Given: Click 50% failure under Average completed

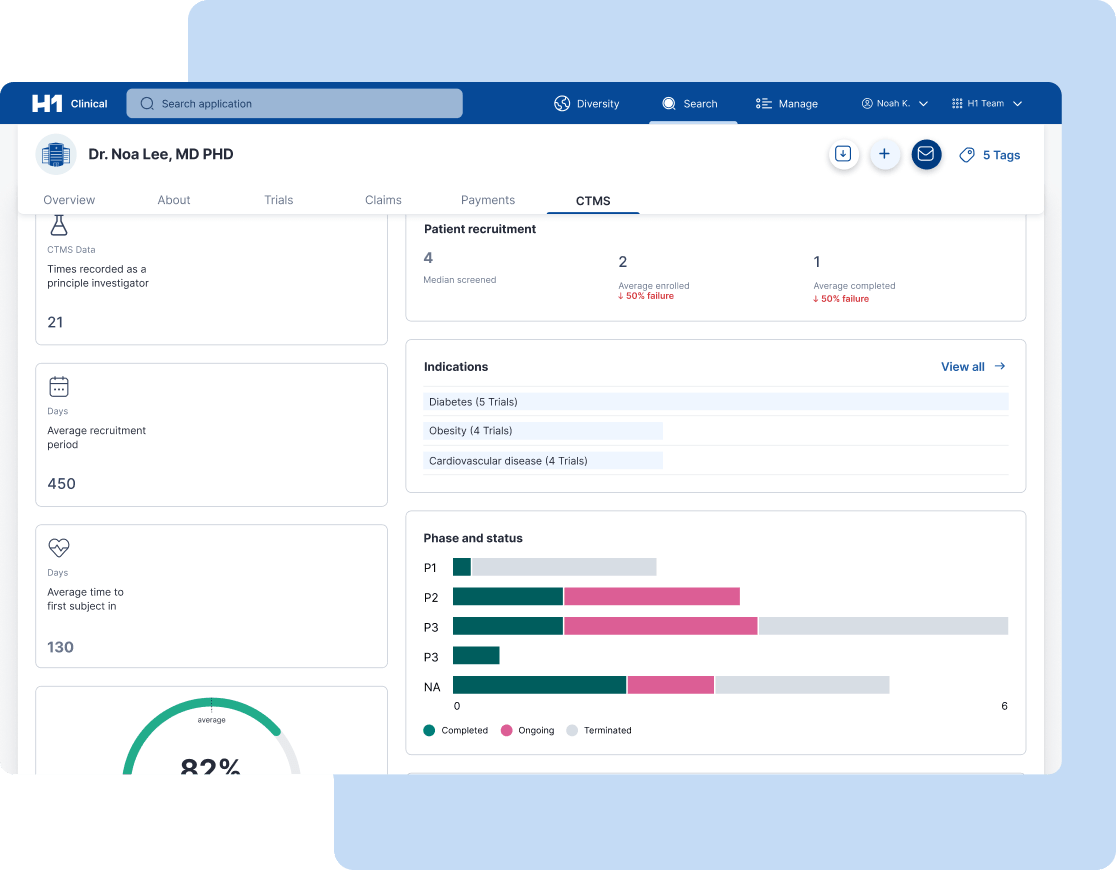Looking at the screenshot, I should 841,299.
